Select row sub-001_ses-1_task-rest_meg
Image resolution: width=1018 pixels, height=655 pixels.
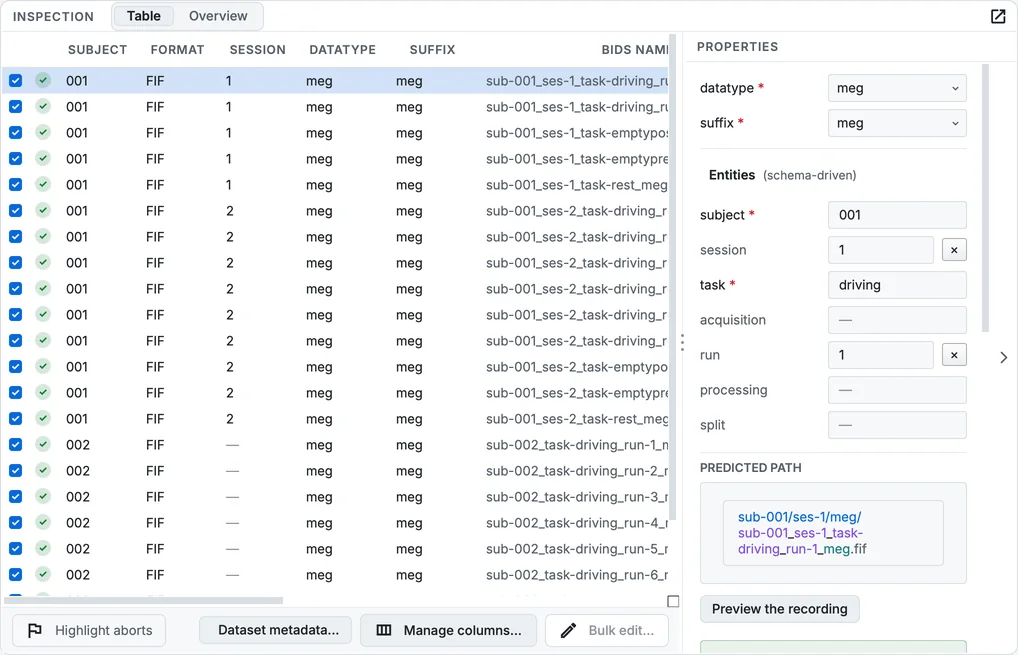pyautogui.click(x=335, y=184)
